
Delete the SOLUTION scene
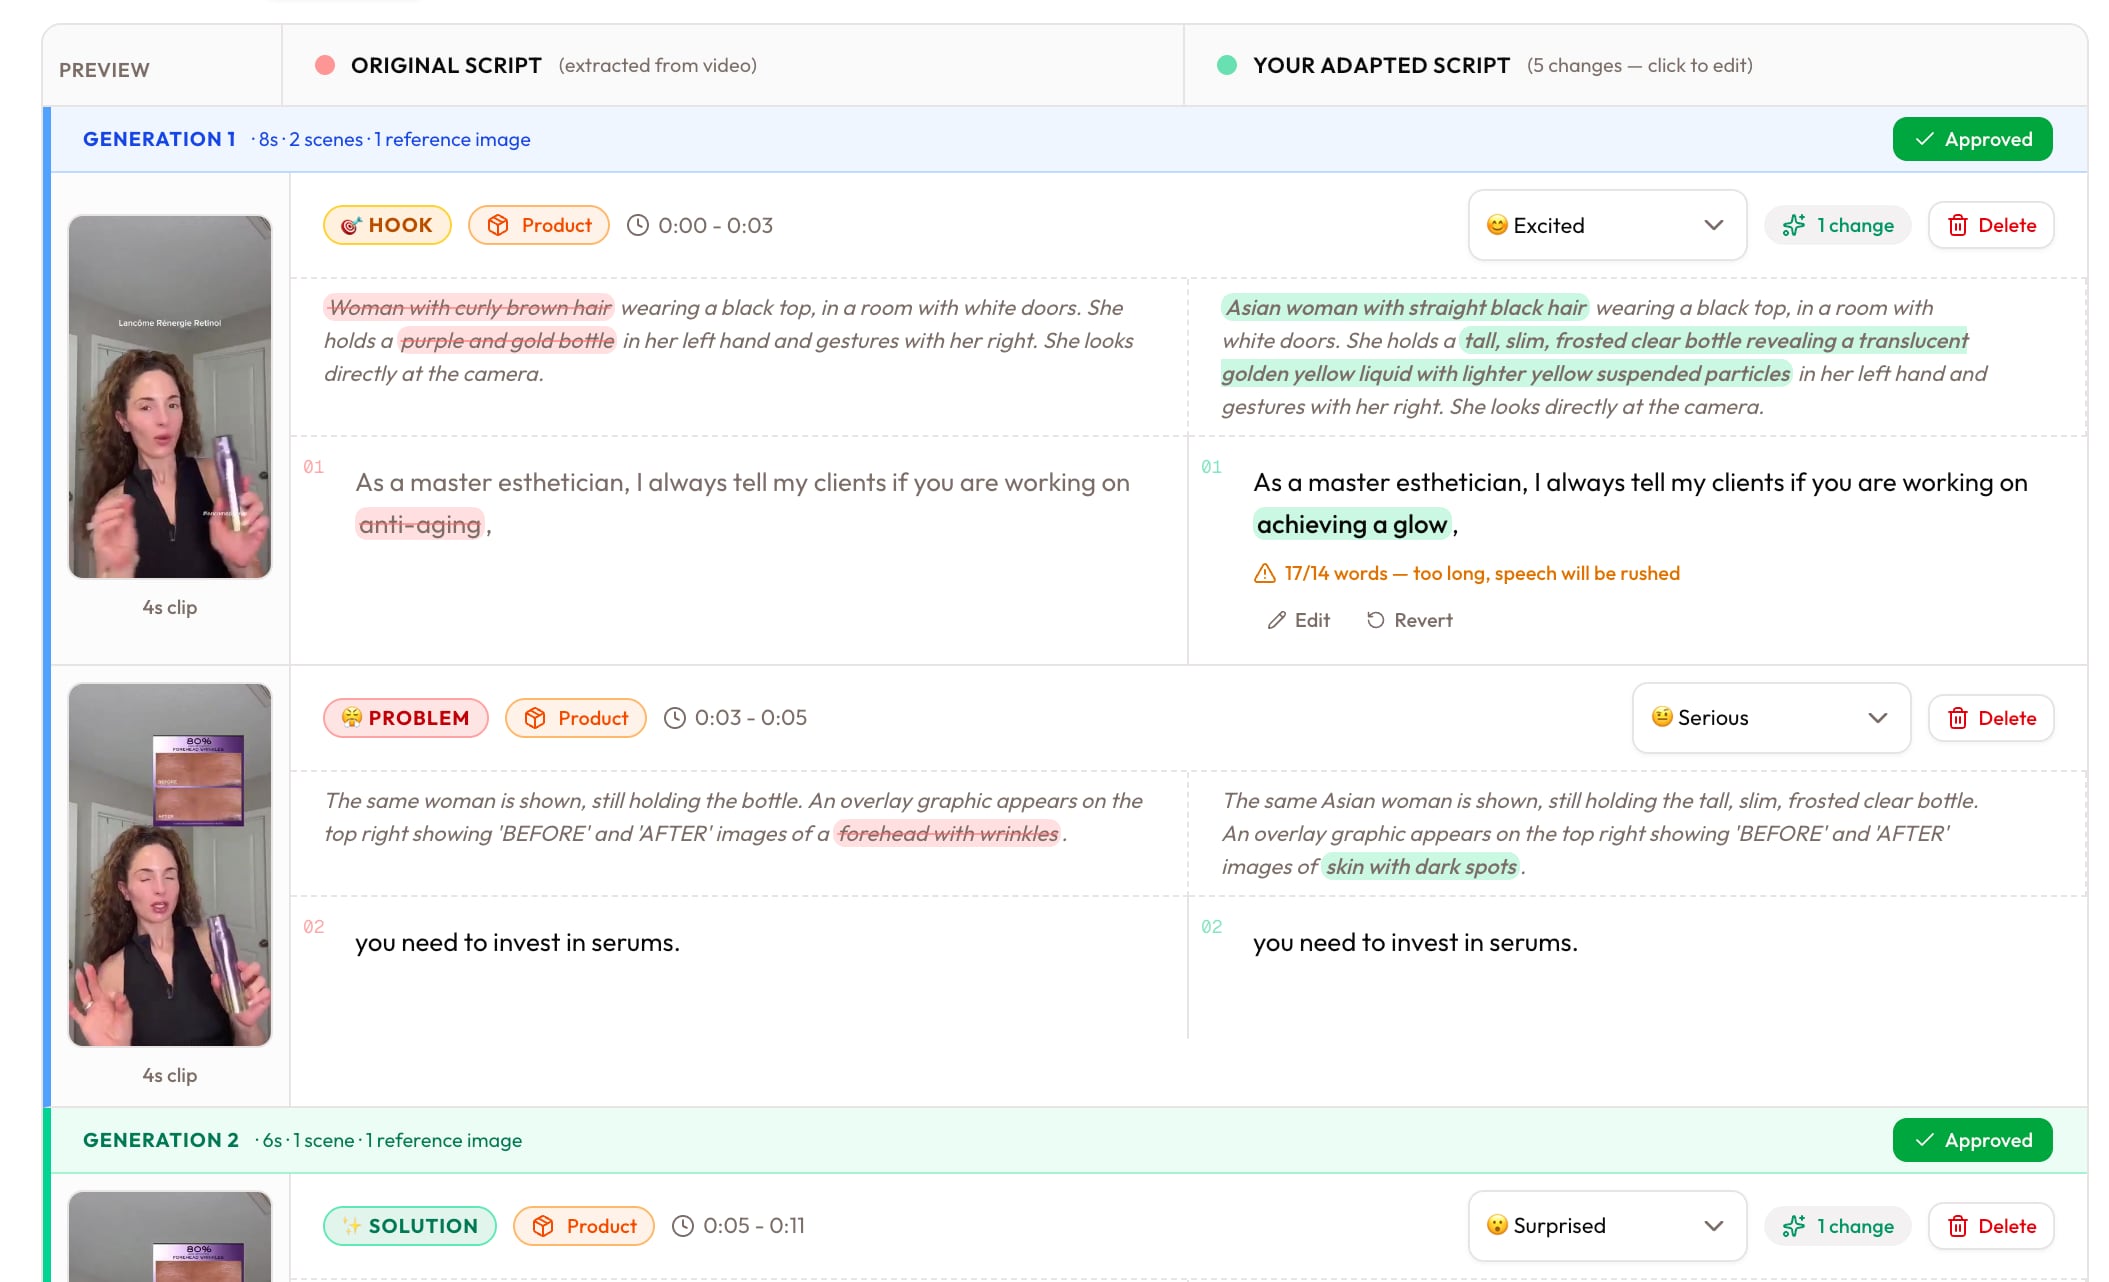point(1991,1226)
